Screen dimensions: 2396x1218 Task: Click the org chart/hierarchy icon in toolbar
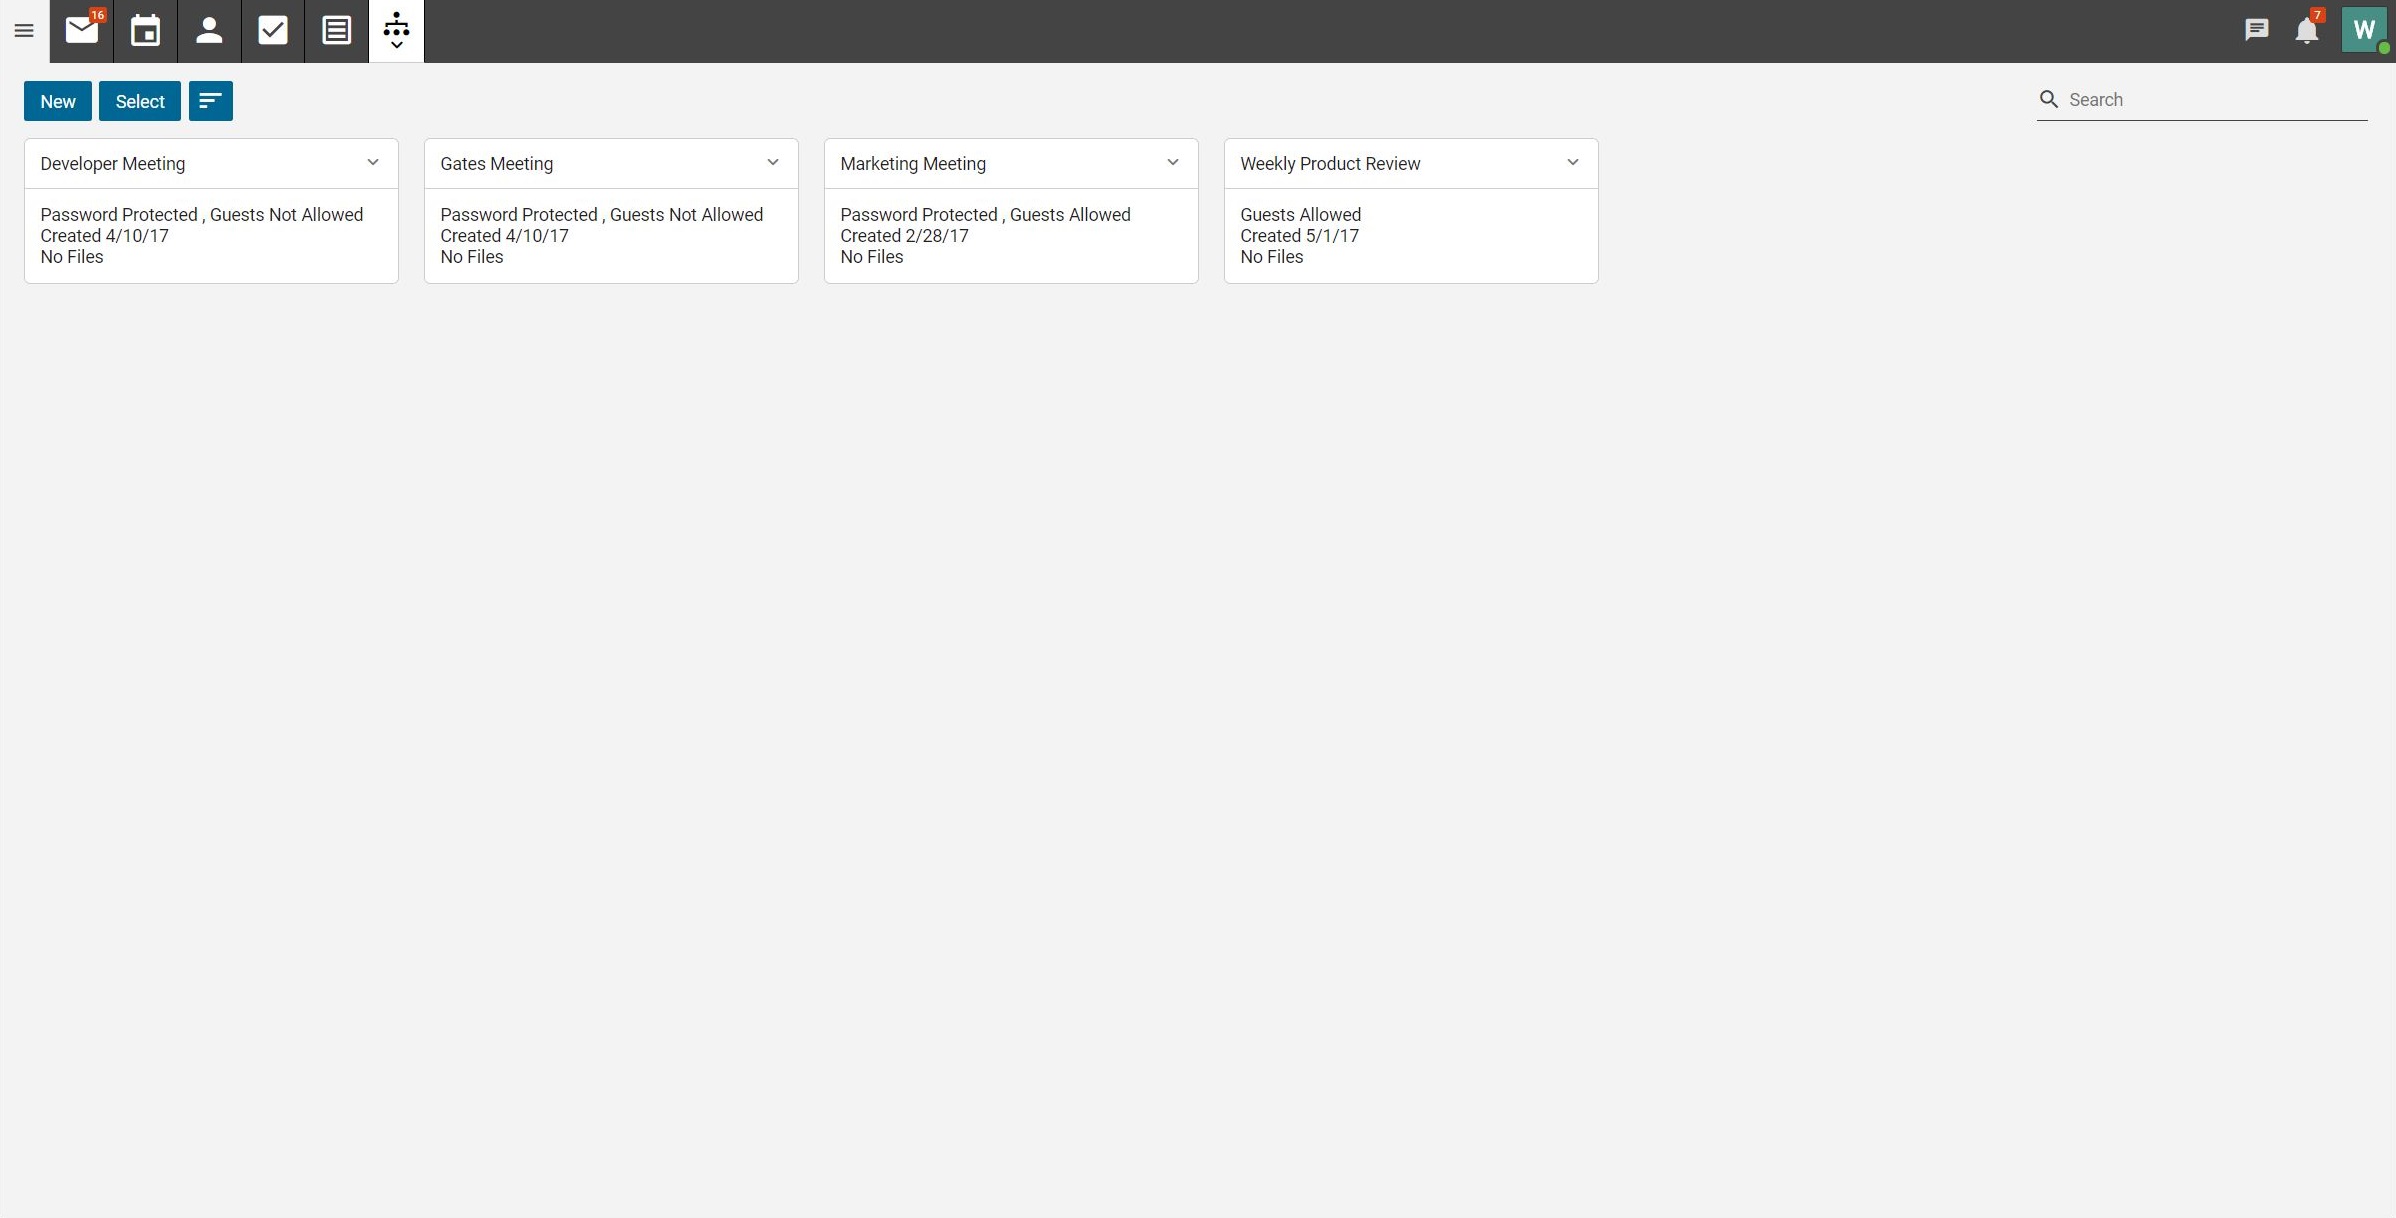pyautogui.click(x=396, y=28)
